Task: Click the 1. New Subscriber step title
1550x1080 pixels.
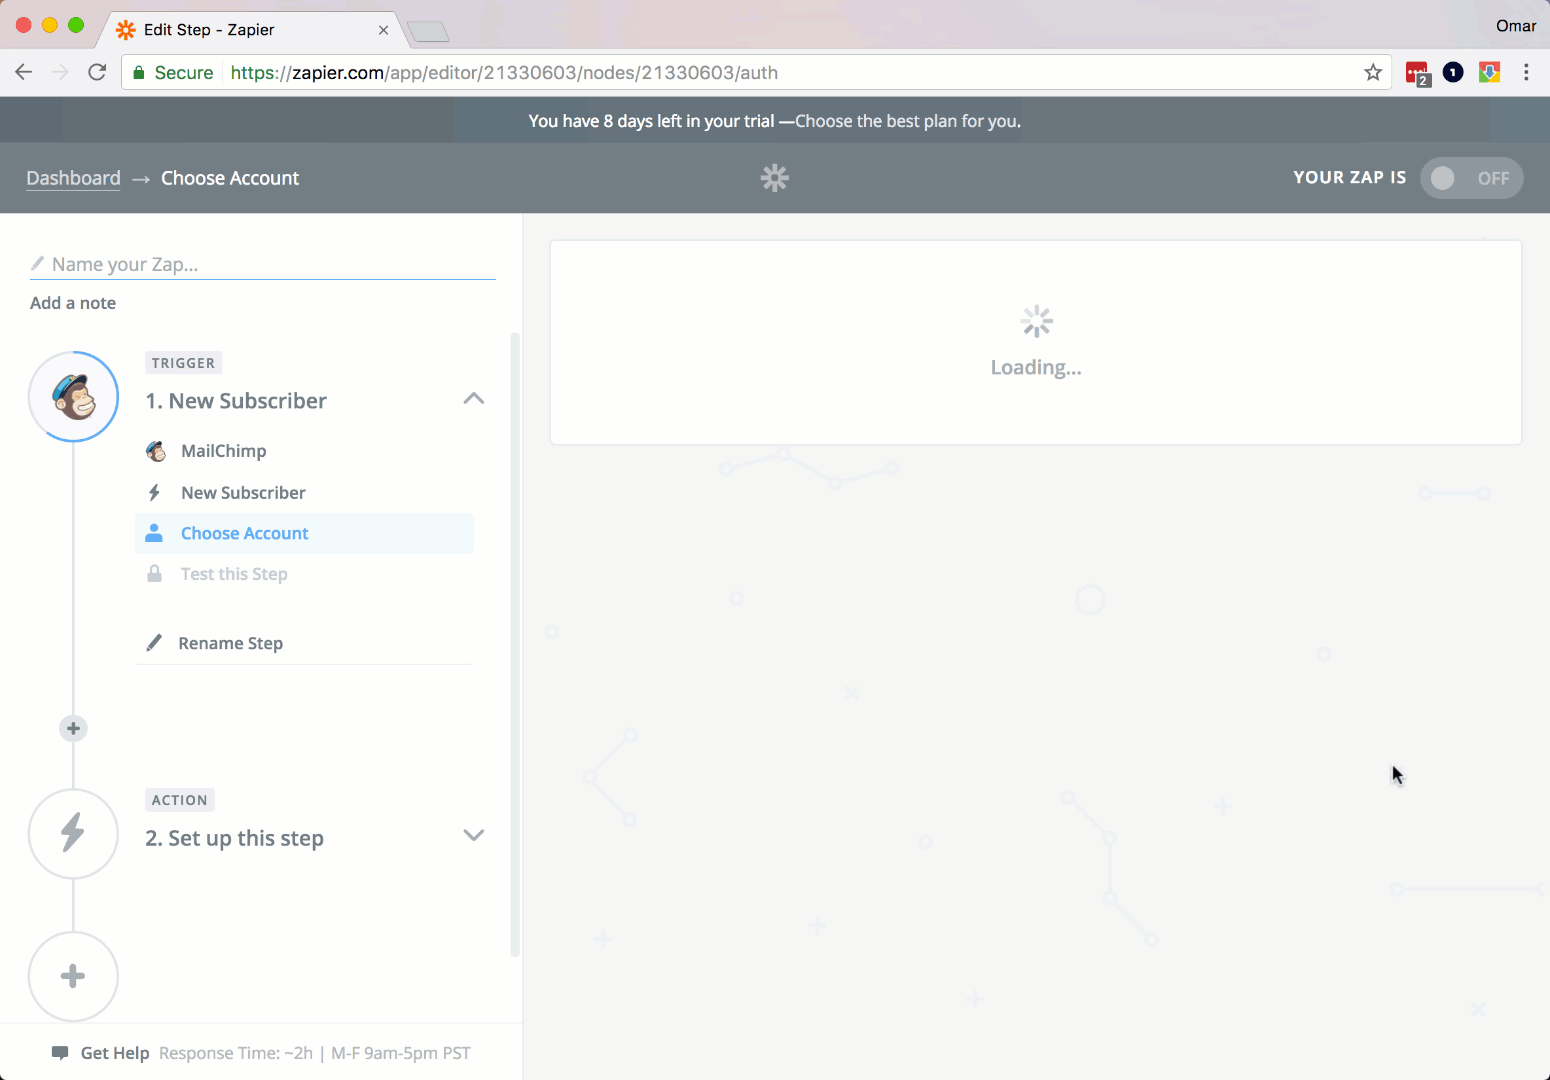Action: (236, 401)
